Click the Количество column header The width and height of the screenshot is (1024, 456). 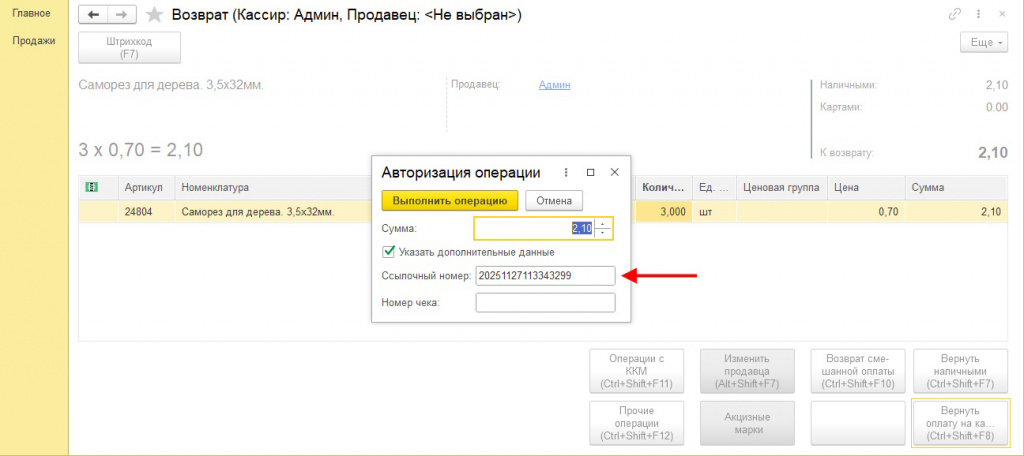[664, 187]
